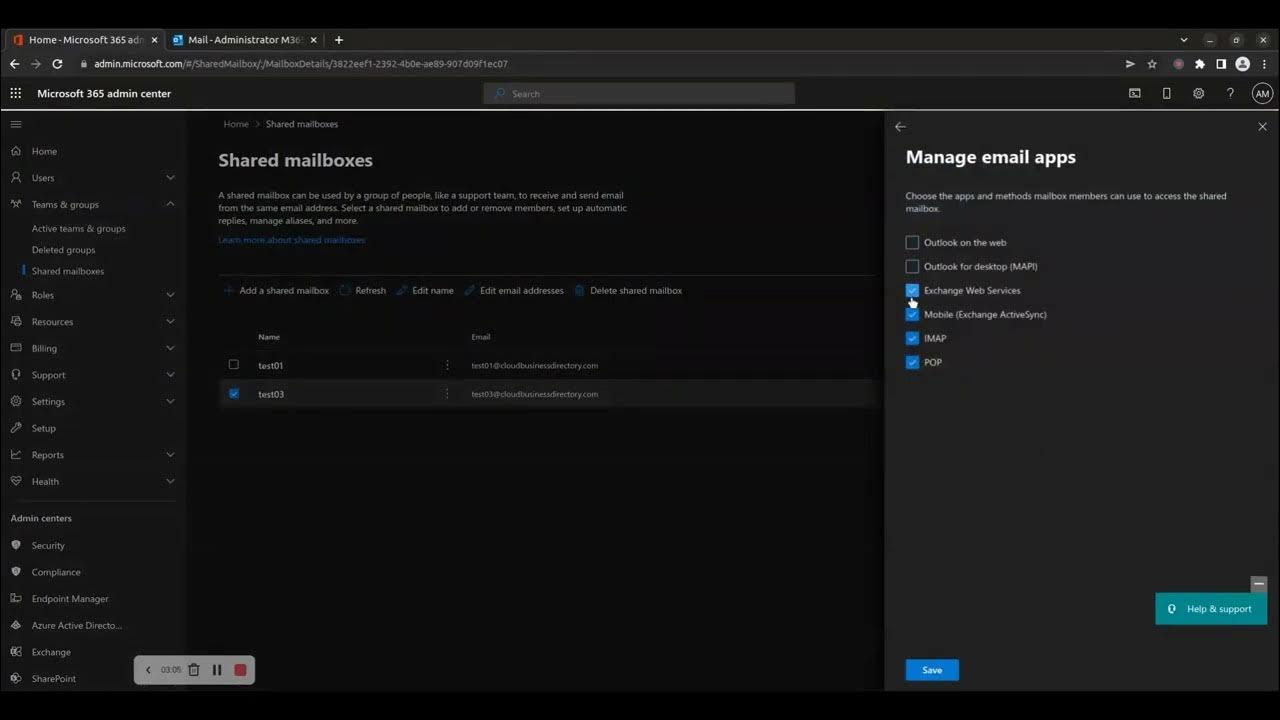The width and height of the screenshot is (1280, 720).
Task: Open Active teams & groups
Action: coord(78,228)
